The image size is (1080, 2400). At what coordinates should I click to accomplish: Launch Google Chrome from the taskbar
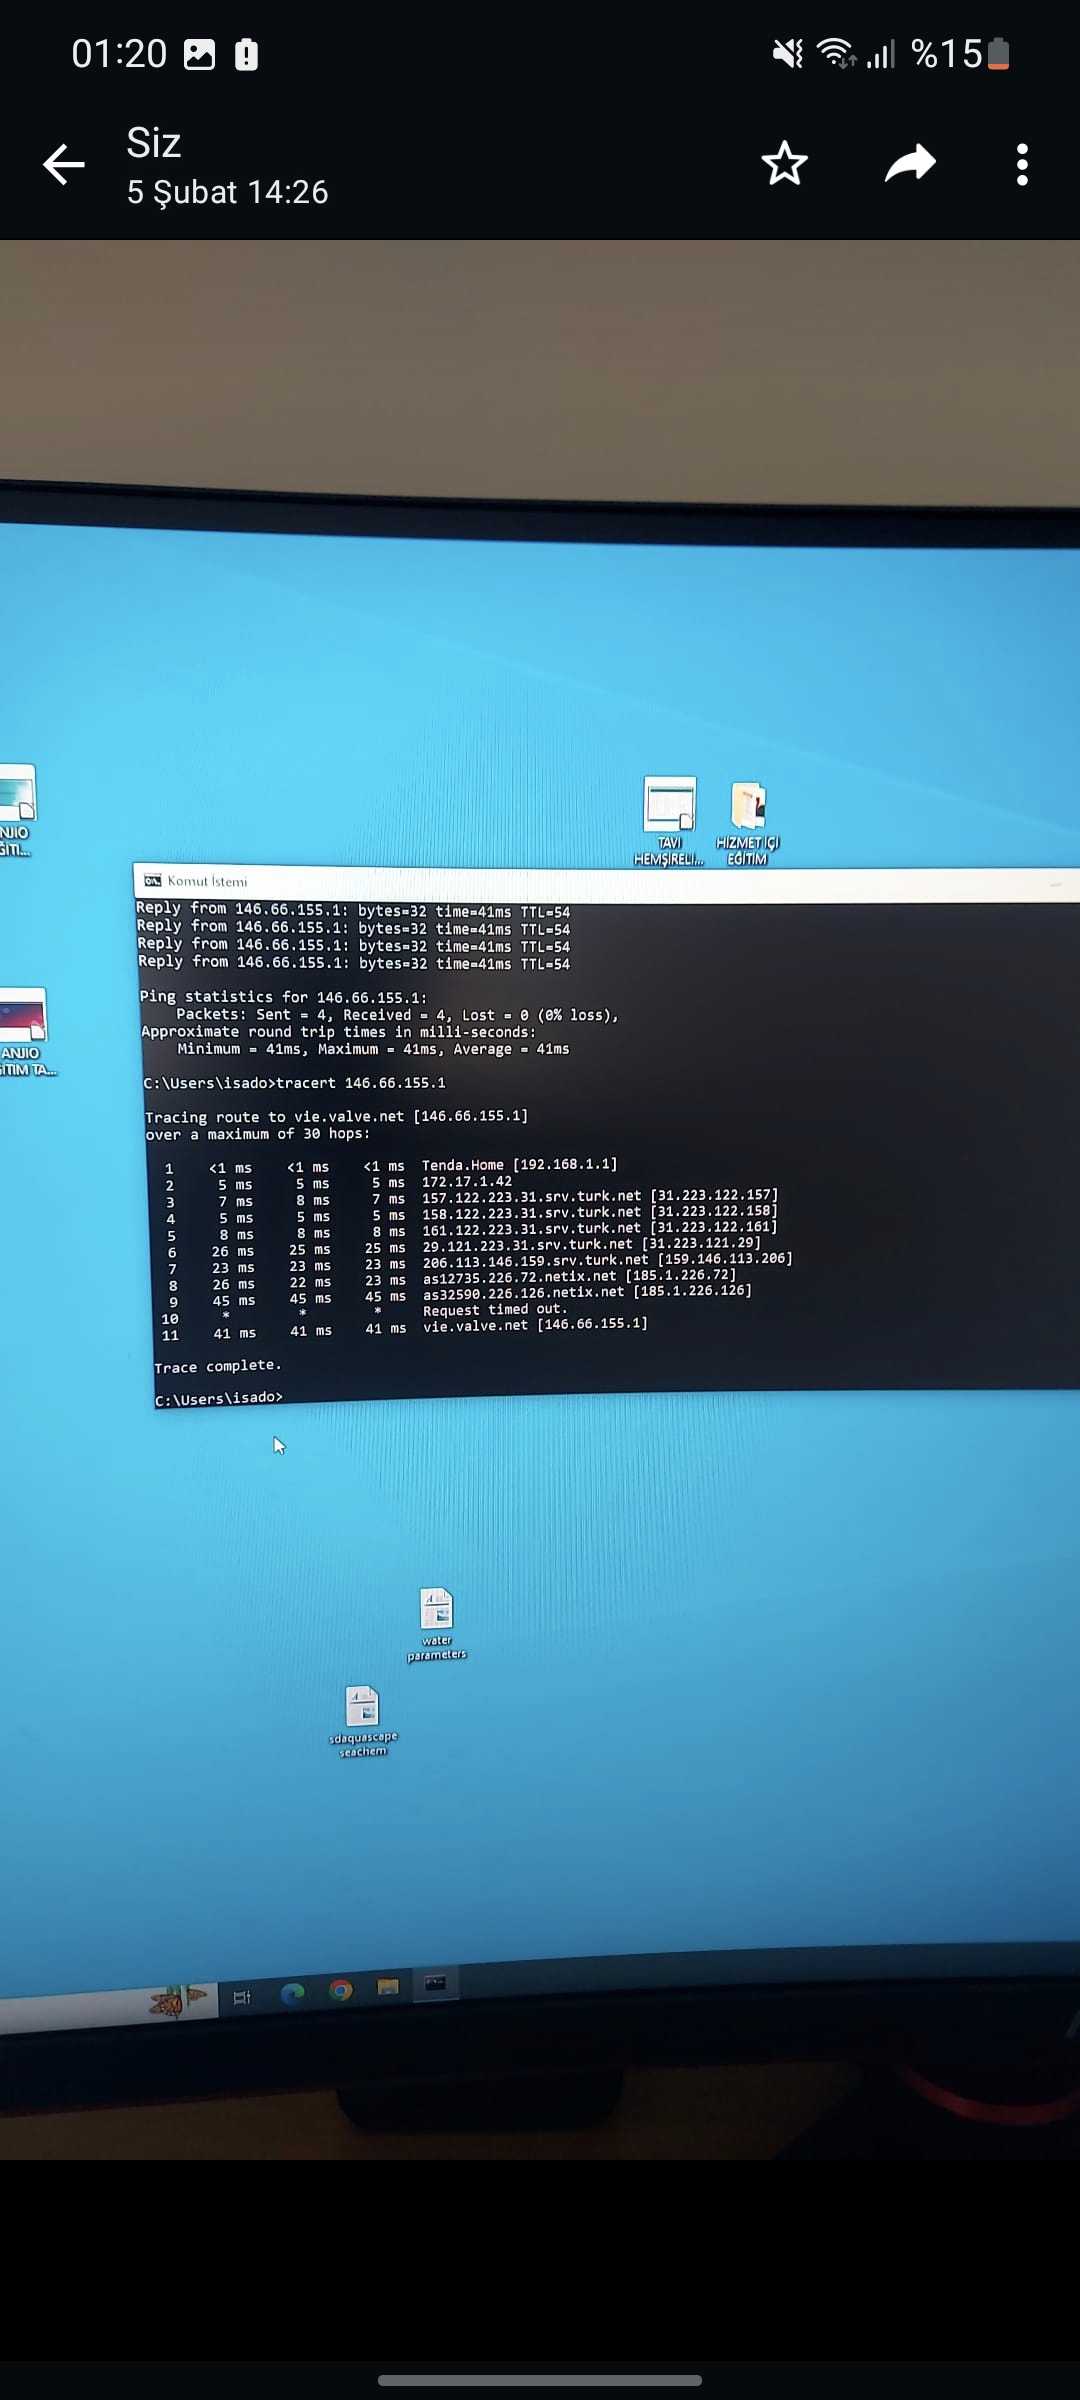(341, 1990)
